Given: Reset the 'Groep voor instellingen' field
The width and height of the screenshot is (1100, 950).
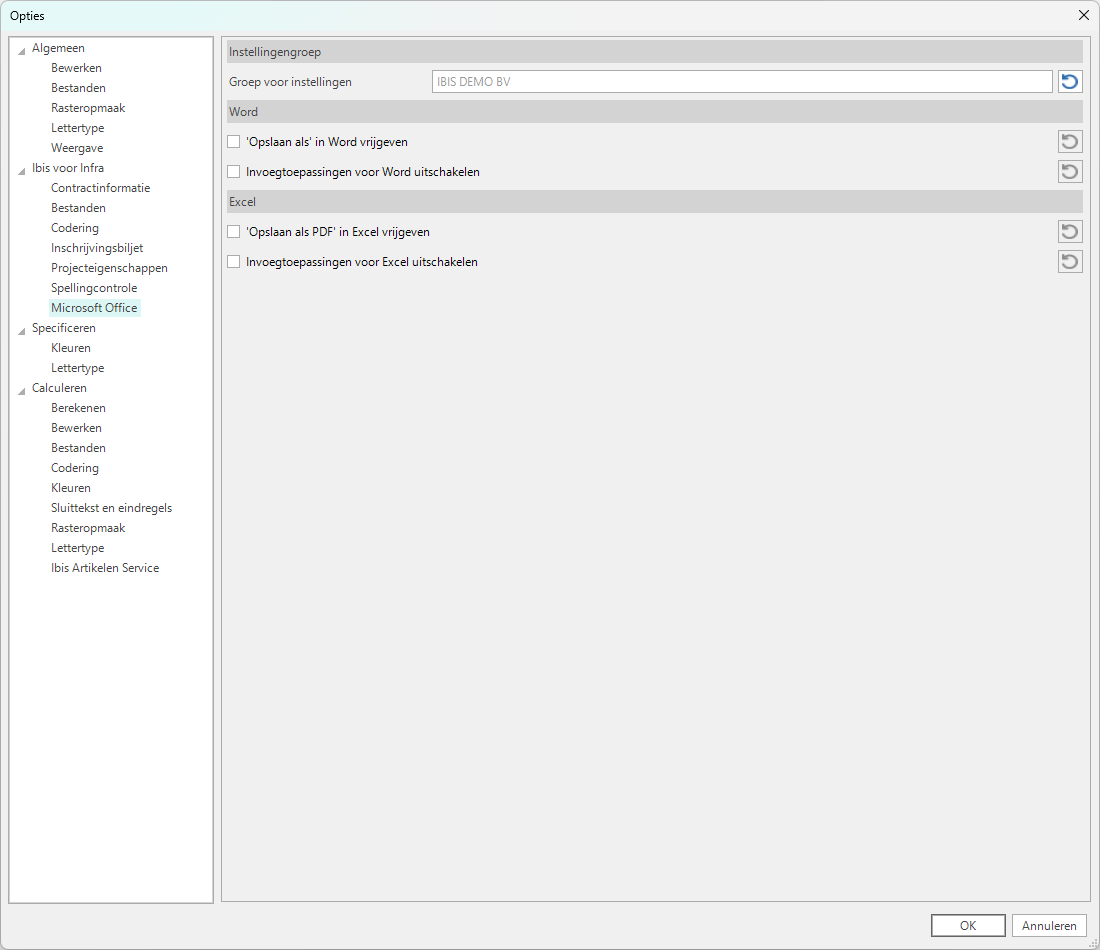Looking at the screenshot, I should coord(1070,82).
